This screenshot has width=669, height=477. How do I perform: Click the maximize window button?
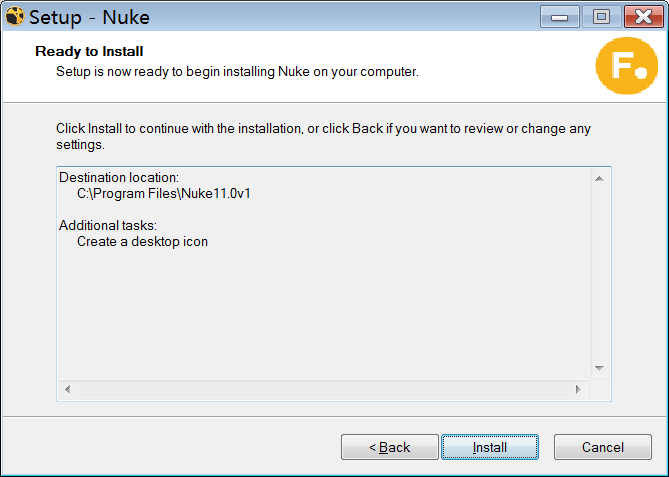601,17
